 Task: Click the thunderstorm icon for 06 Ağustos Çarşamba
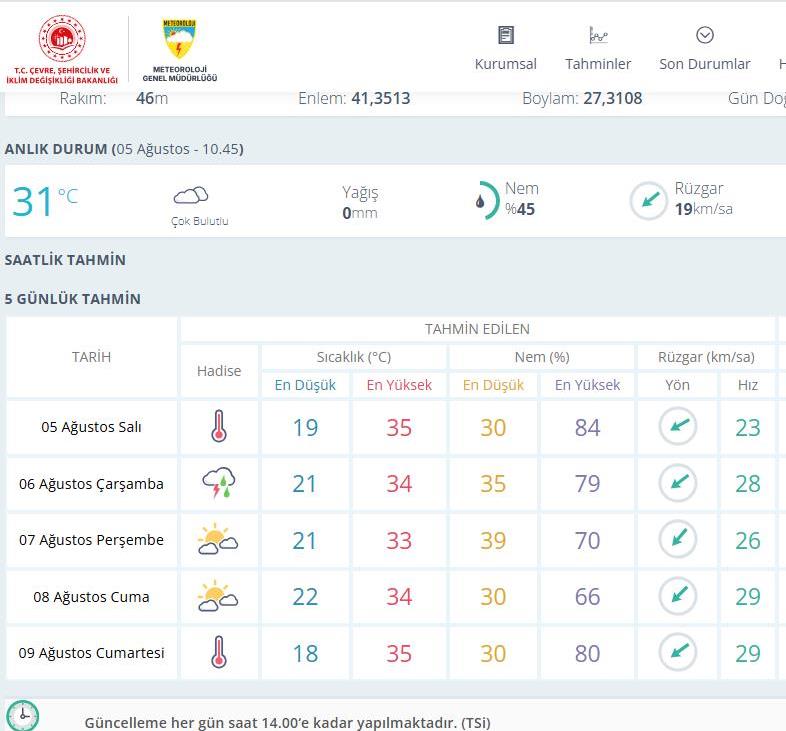pyautogui.click(x=219, y=484)
